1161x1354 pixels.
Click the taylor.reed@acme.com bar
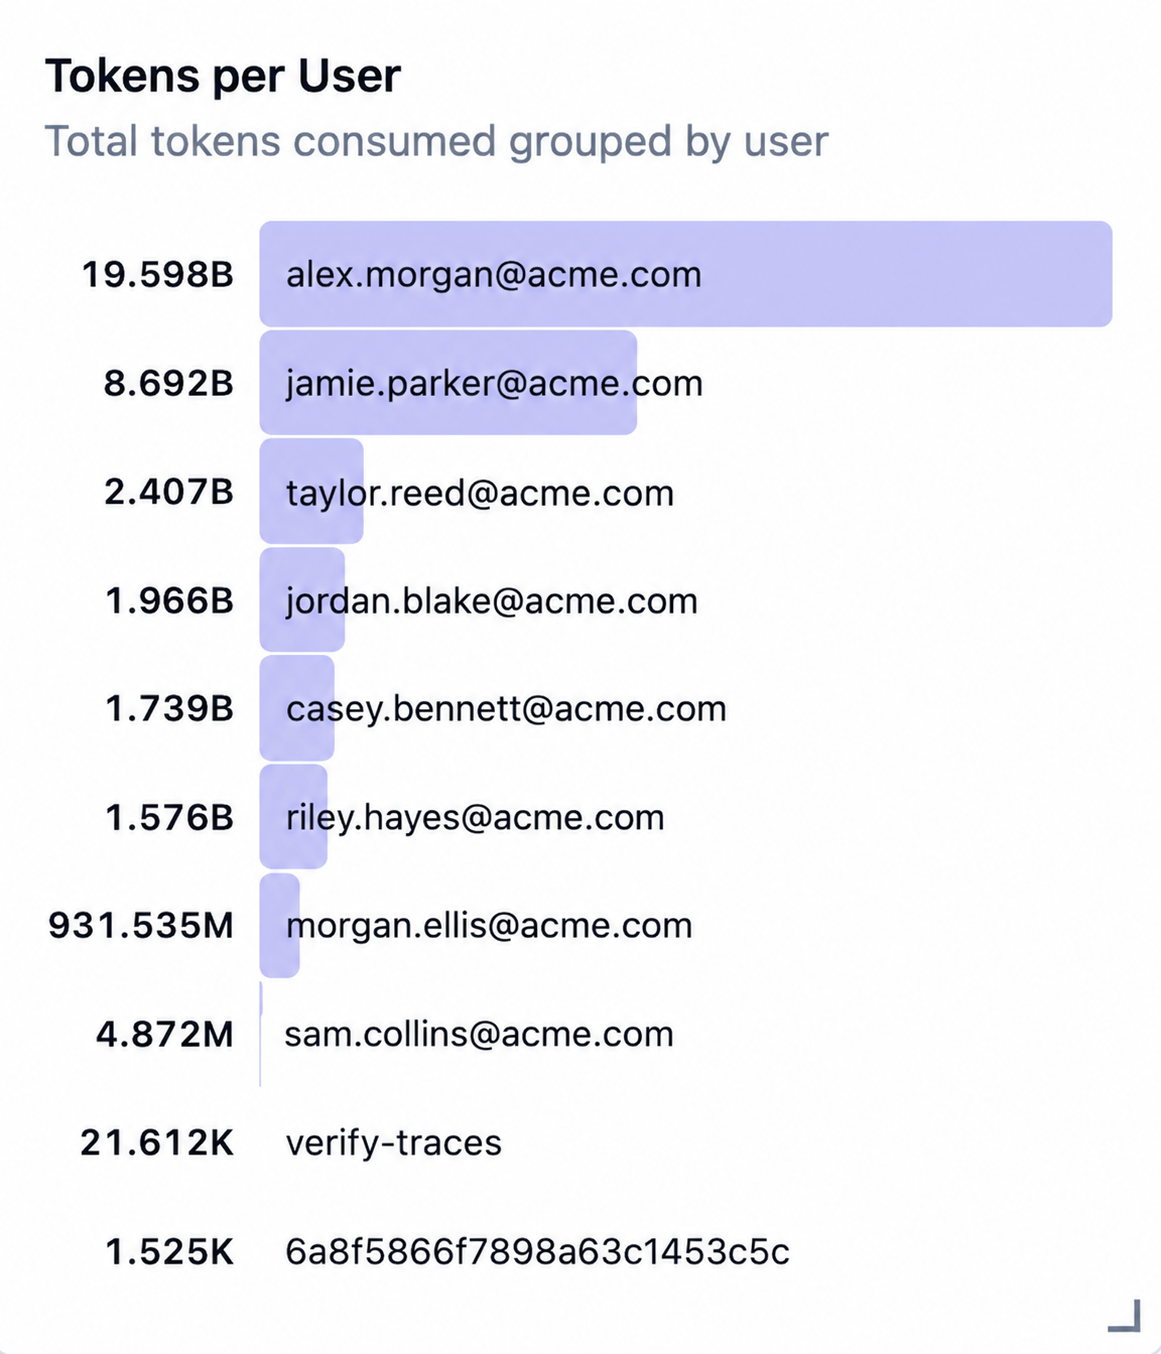pyautogui.click(x=311, y=492)
